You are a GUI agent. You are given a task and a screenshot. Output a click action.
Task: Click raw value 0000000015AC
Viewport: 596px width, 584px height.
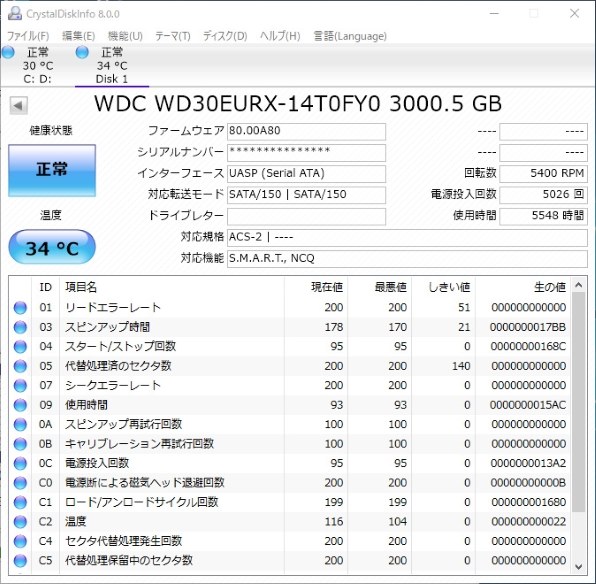tap(528, 405)
